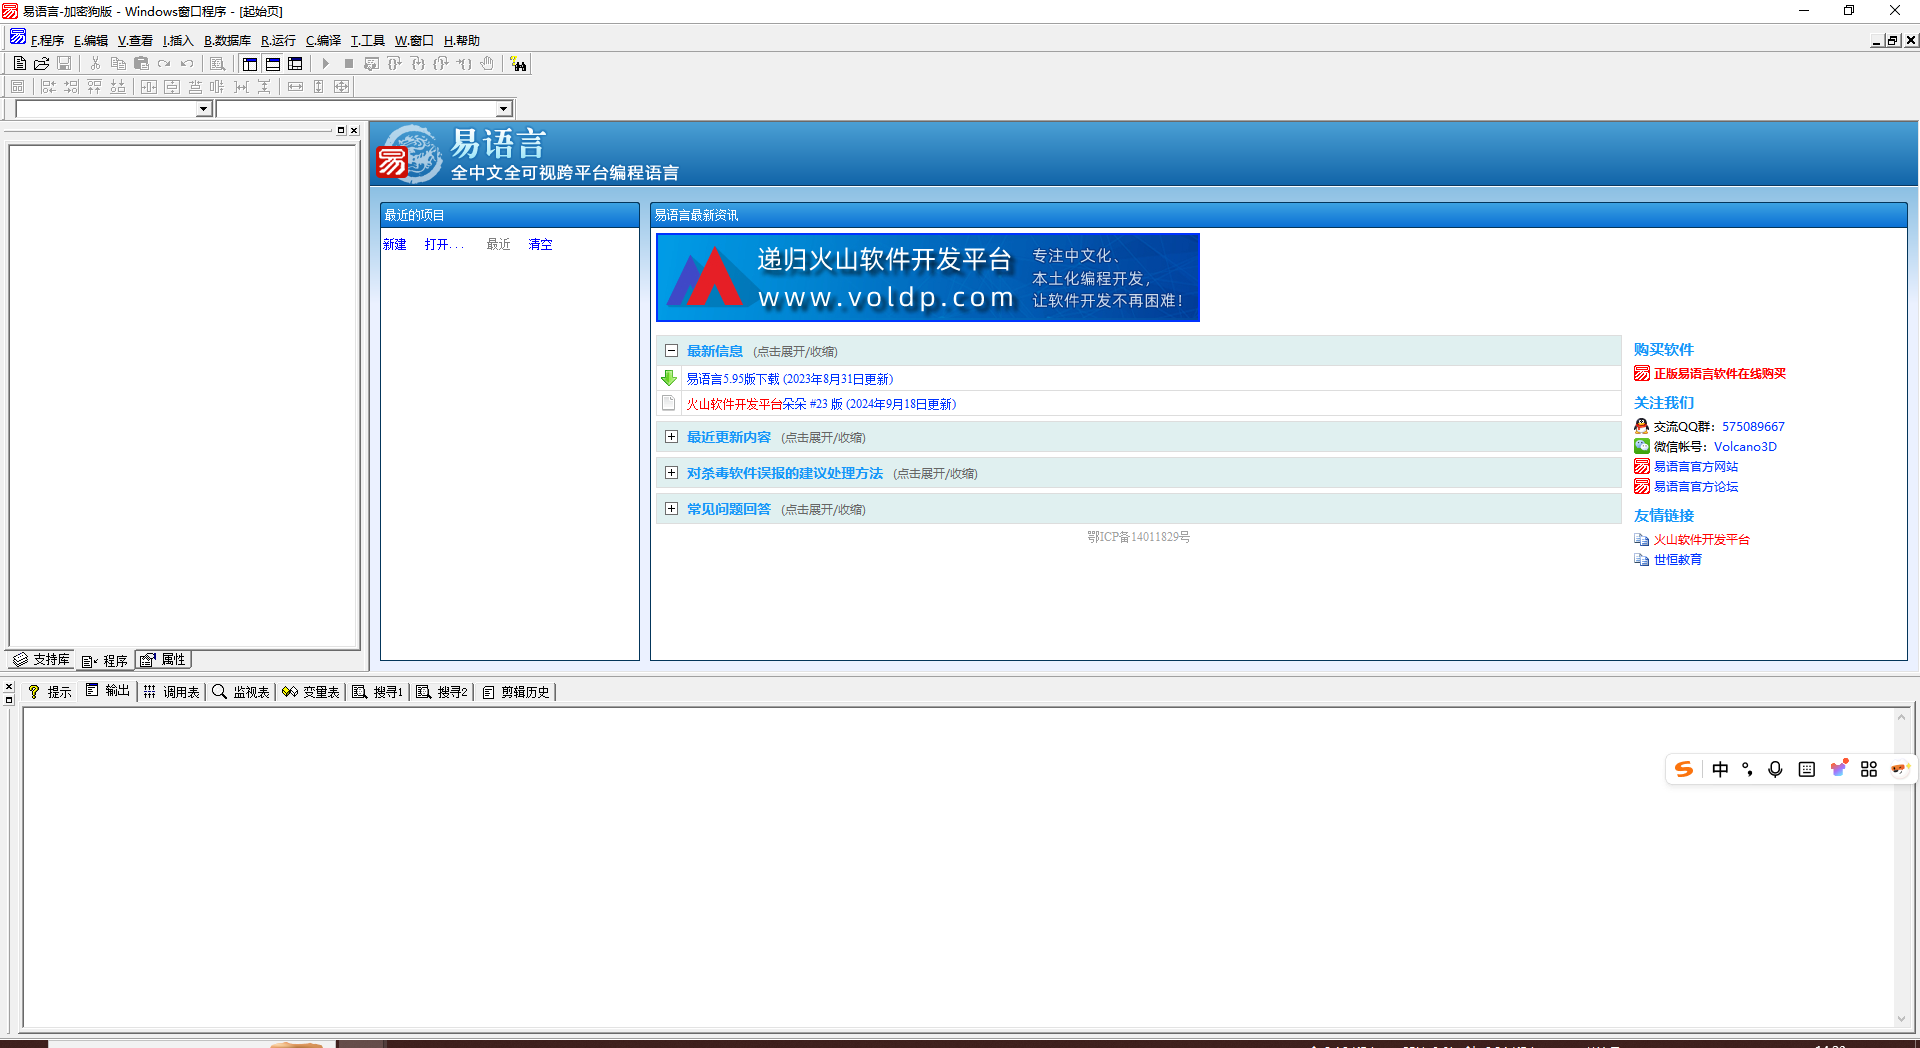1920x1048 pixels.
Task: Toggle Sogou punctuation mode
Action: 1747,769
